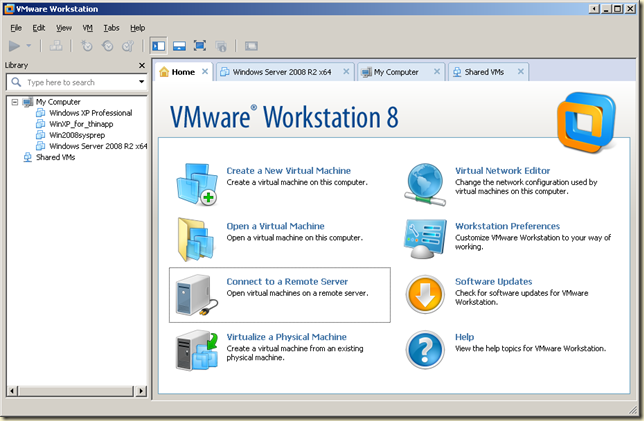
Task: Click the magnifier icon in Library search
Action: pyautogui.click(x=16, y=82)
